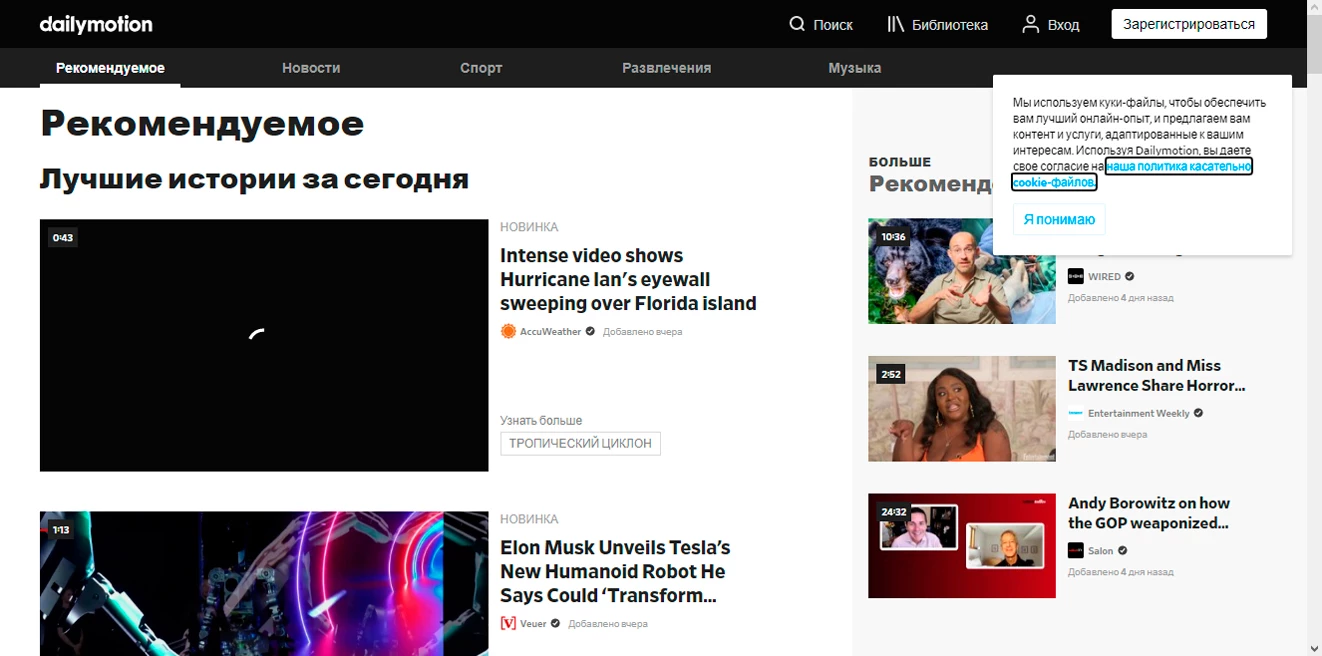Click the 10:36 duration badge
Viewport: 1322px width, 656px height.
893,237
